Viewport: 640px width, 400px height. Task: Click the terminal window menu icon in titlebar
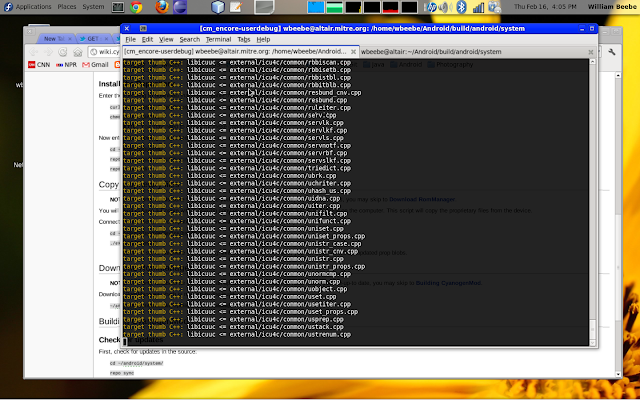pos(143,28)
